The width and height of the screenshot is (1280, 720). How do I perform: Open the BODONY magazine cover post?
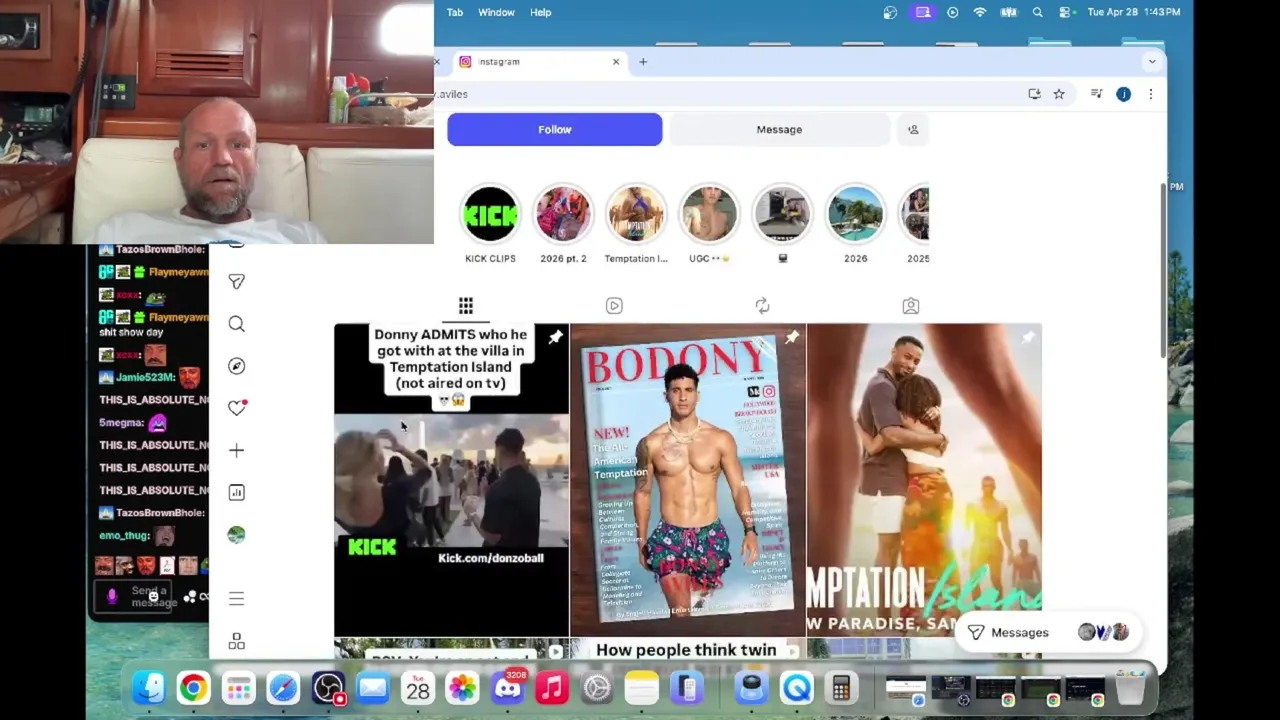coord(687,480)
